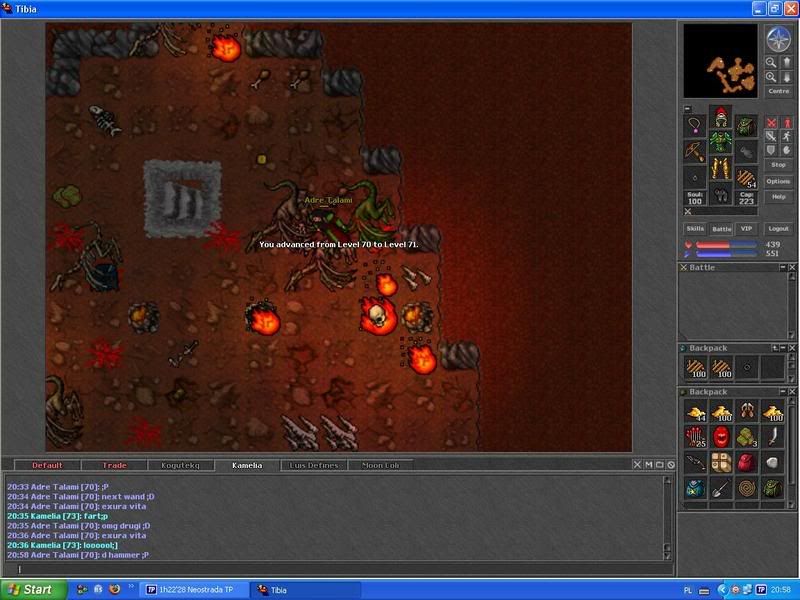The image size is (800, 600).
Task: Click the Stop button
Action: click(x=779, y=165)
